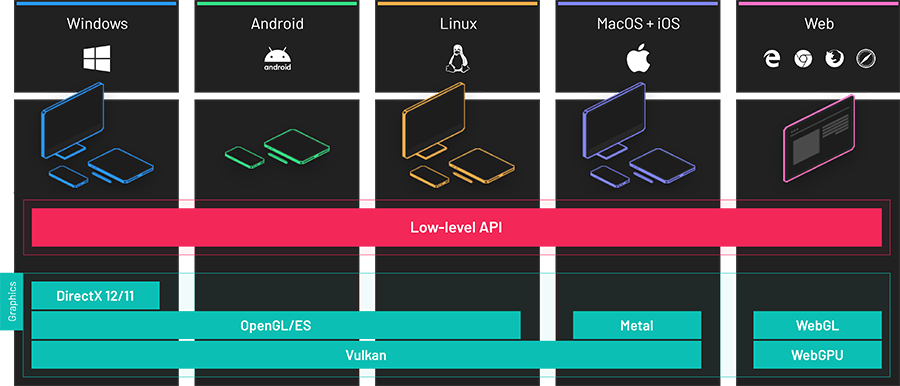Open the vertical Graphics side tab
Viewport: 900px width, 386px height.
coord(11,302)
